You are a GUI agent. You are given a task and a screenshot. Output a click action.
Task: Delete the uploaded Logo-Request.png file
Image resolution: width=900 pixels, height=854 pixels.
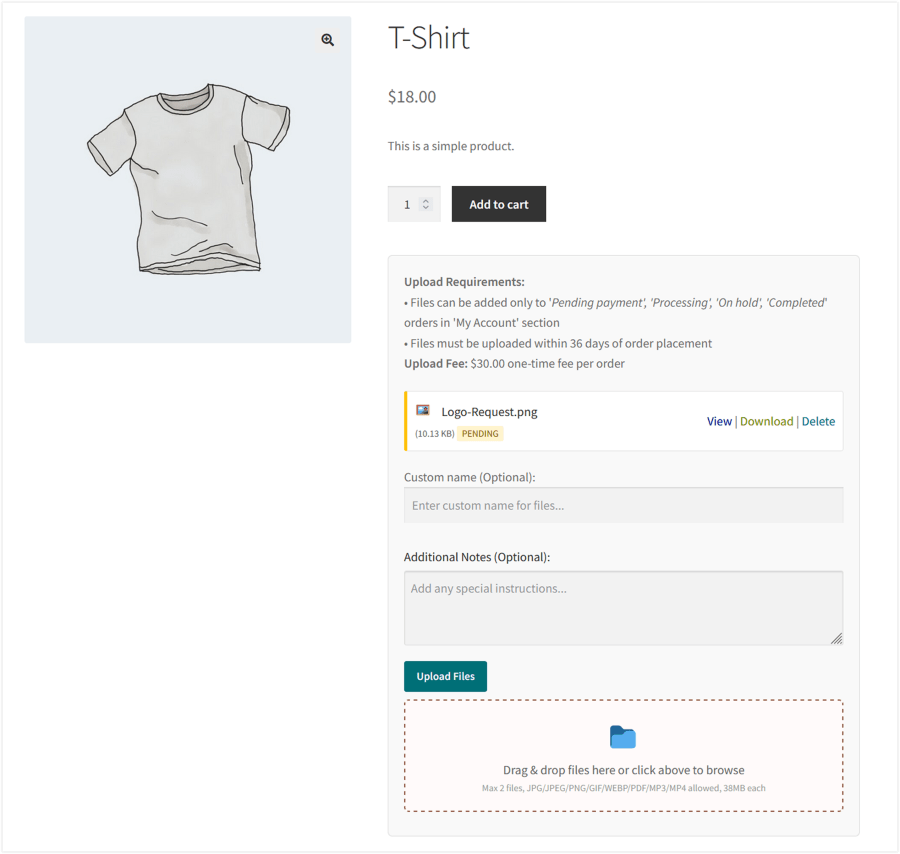tap(818, 422)
